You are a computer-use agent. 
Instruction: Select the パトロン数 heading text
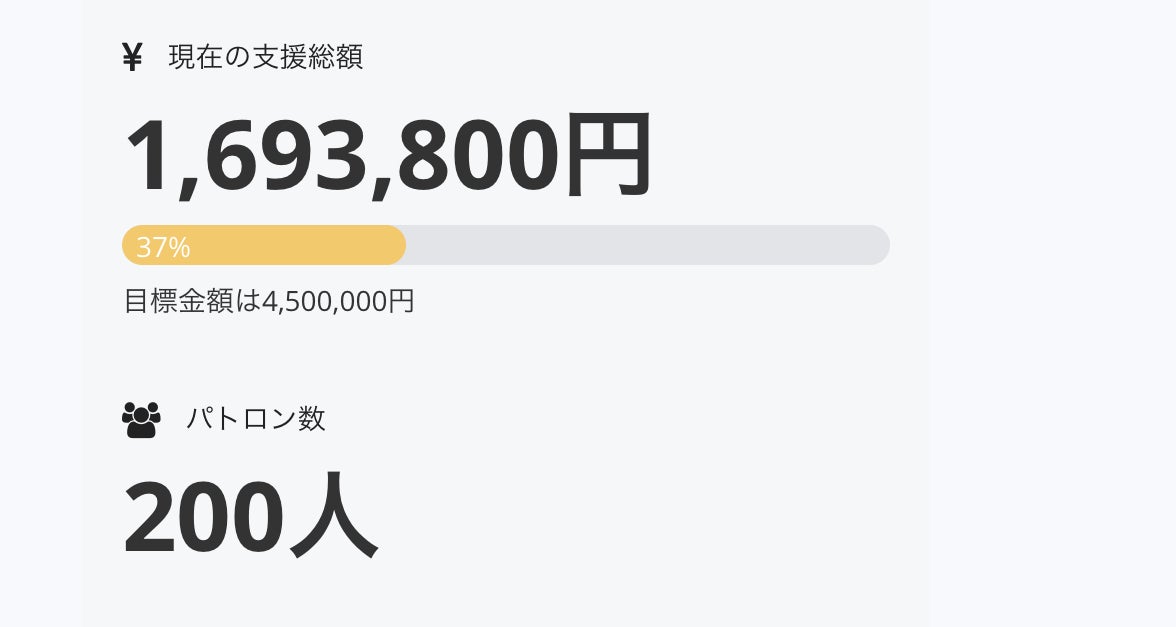[256, 418]
